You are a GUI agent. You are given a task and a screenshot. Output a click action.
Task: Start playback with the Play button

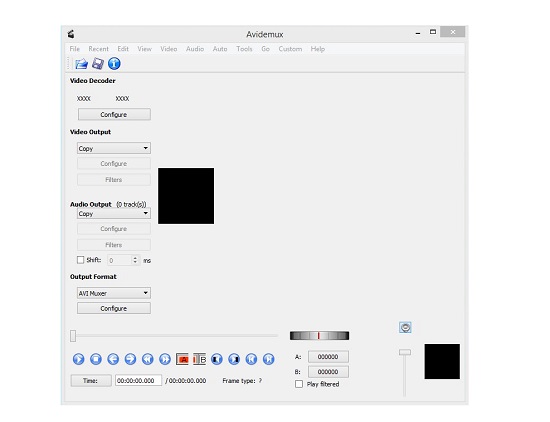coord(79,359)
